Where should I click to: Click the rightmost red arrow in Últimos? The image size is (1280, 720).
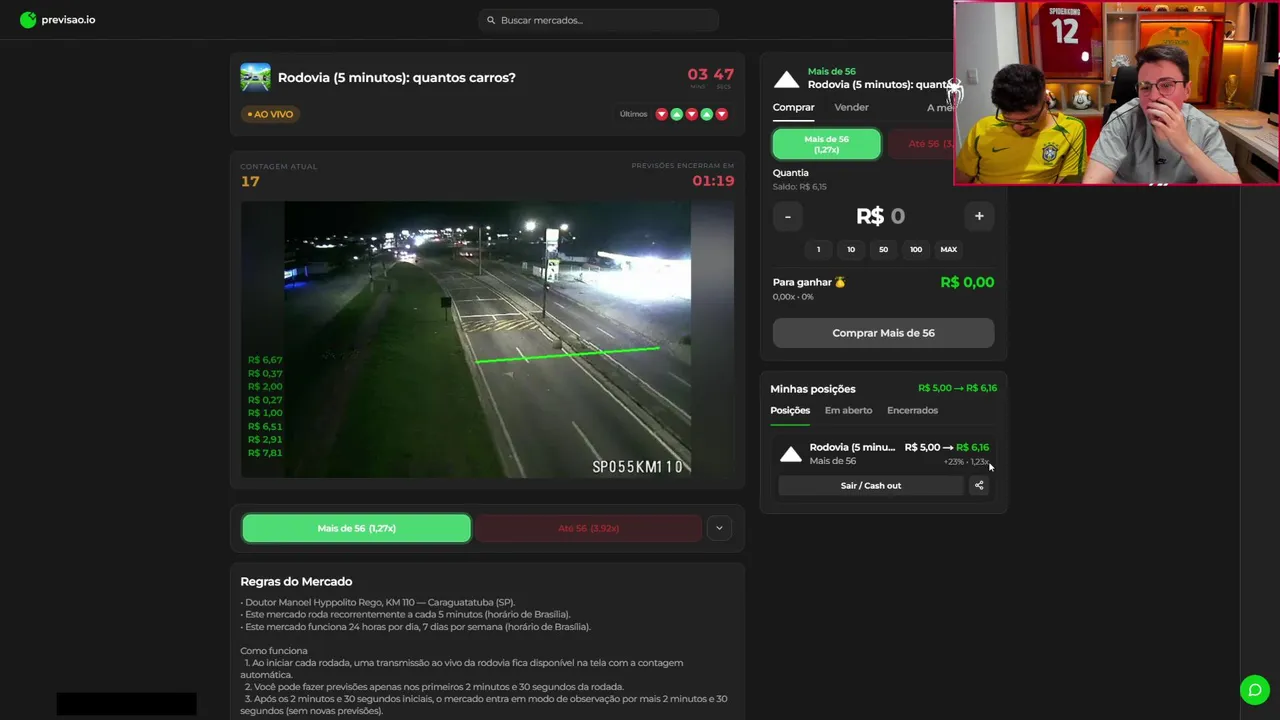721,114
